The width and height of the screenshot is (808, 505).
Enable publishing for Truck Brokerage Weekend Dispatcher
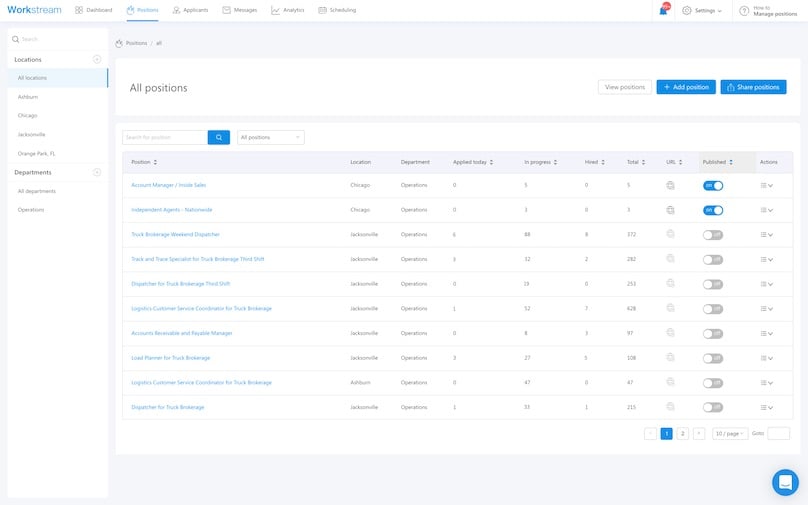(x=712, y=234)
